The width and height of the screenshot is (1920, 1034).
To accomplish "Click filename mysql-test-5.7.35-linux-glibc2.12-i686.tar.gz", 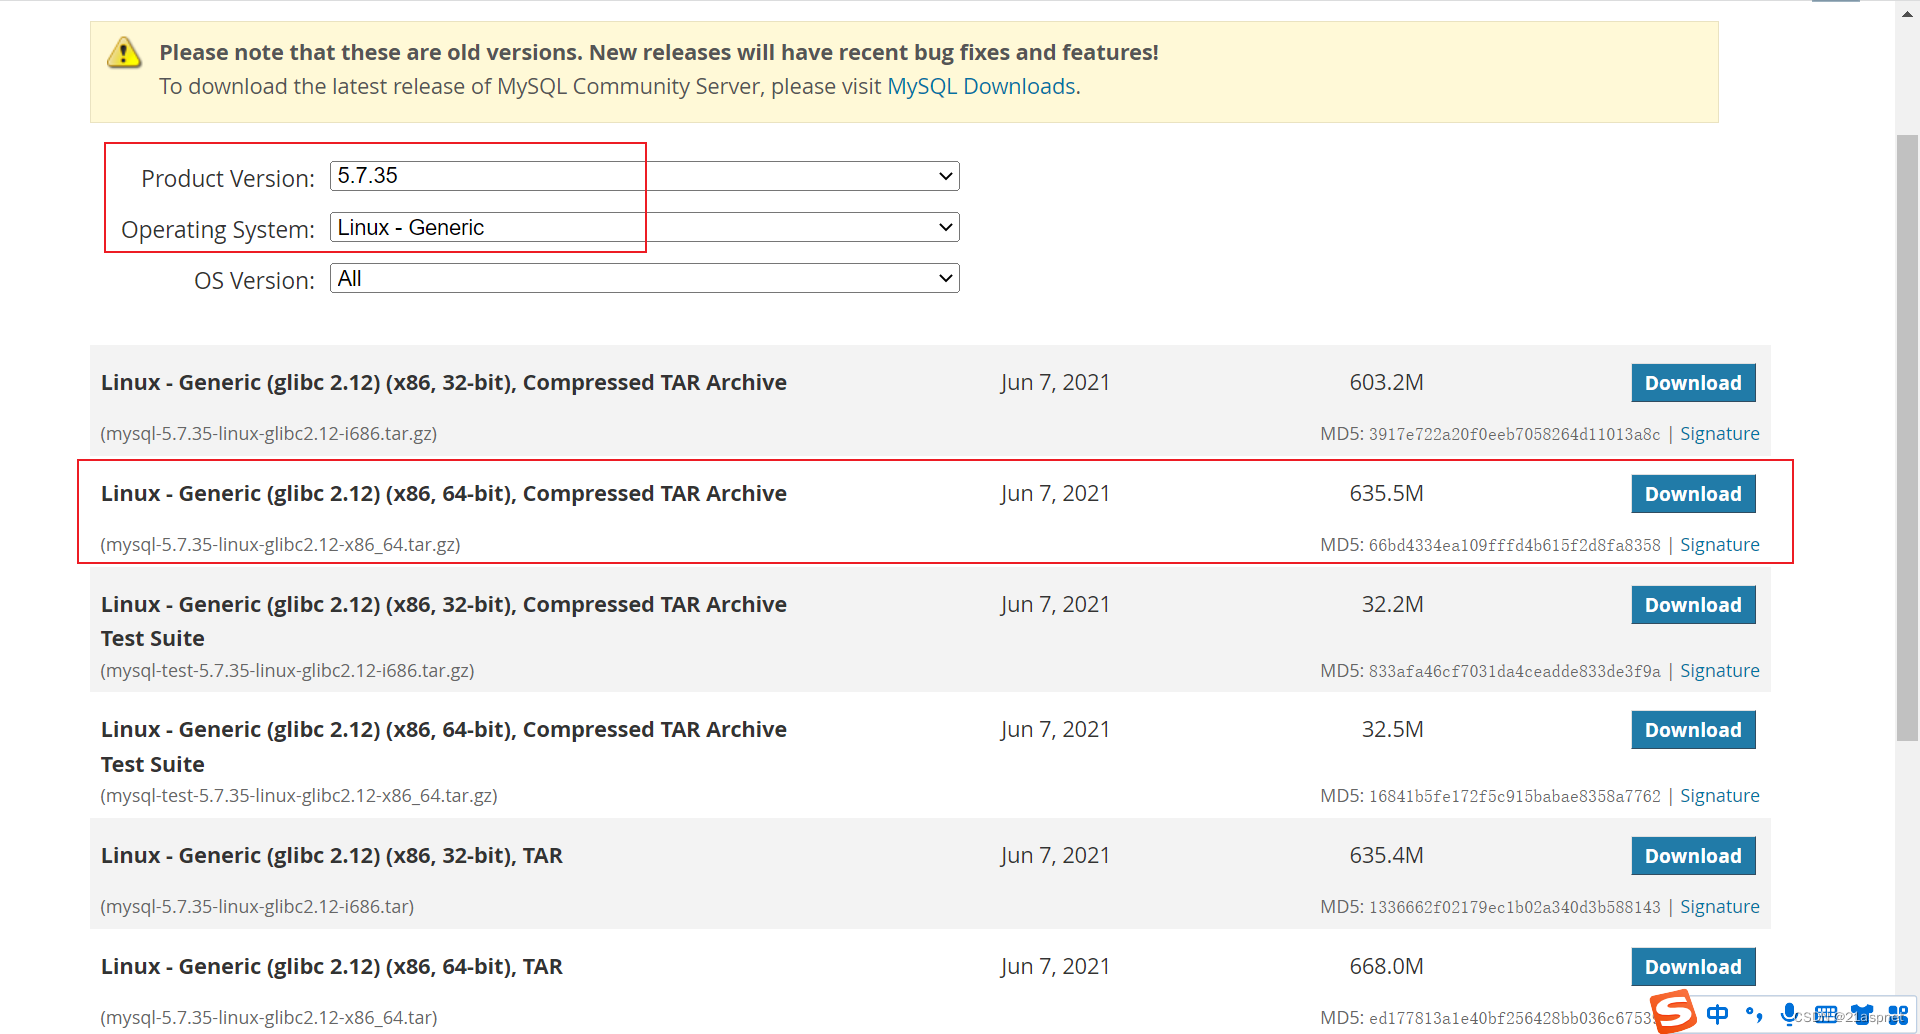I will pos(287,671).
